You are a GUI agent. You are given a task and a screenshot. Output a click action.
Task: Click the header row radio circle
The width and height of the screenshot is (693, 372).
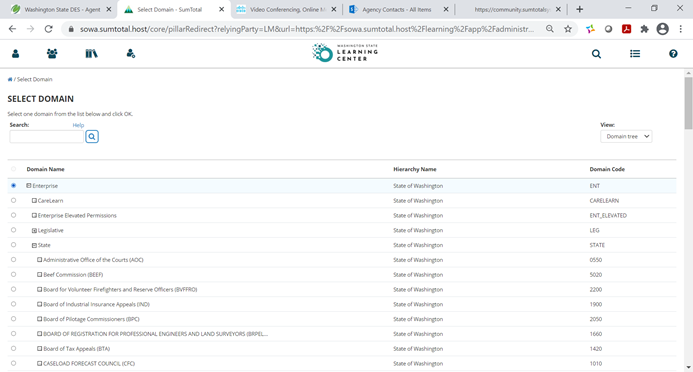click(x=14, y=169)
